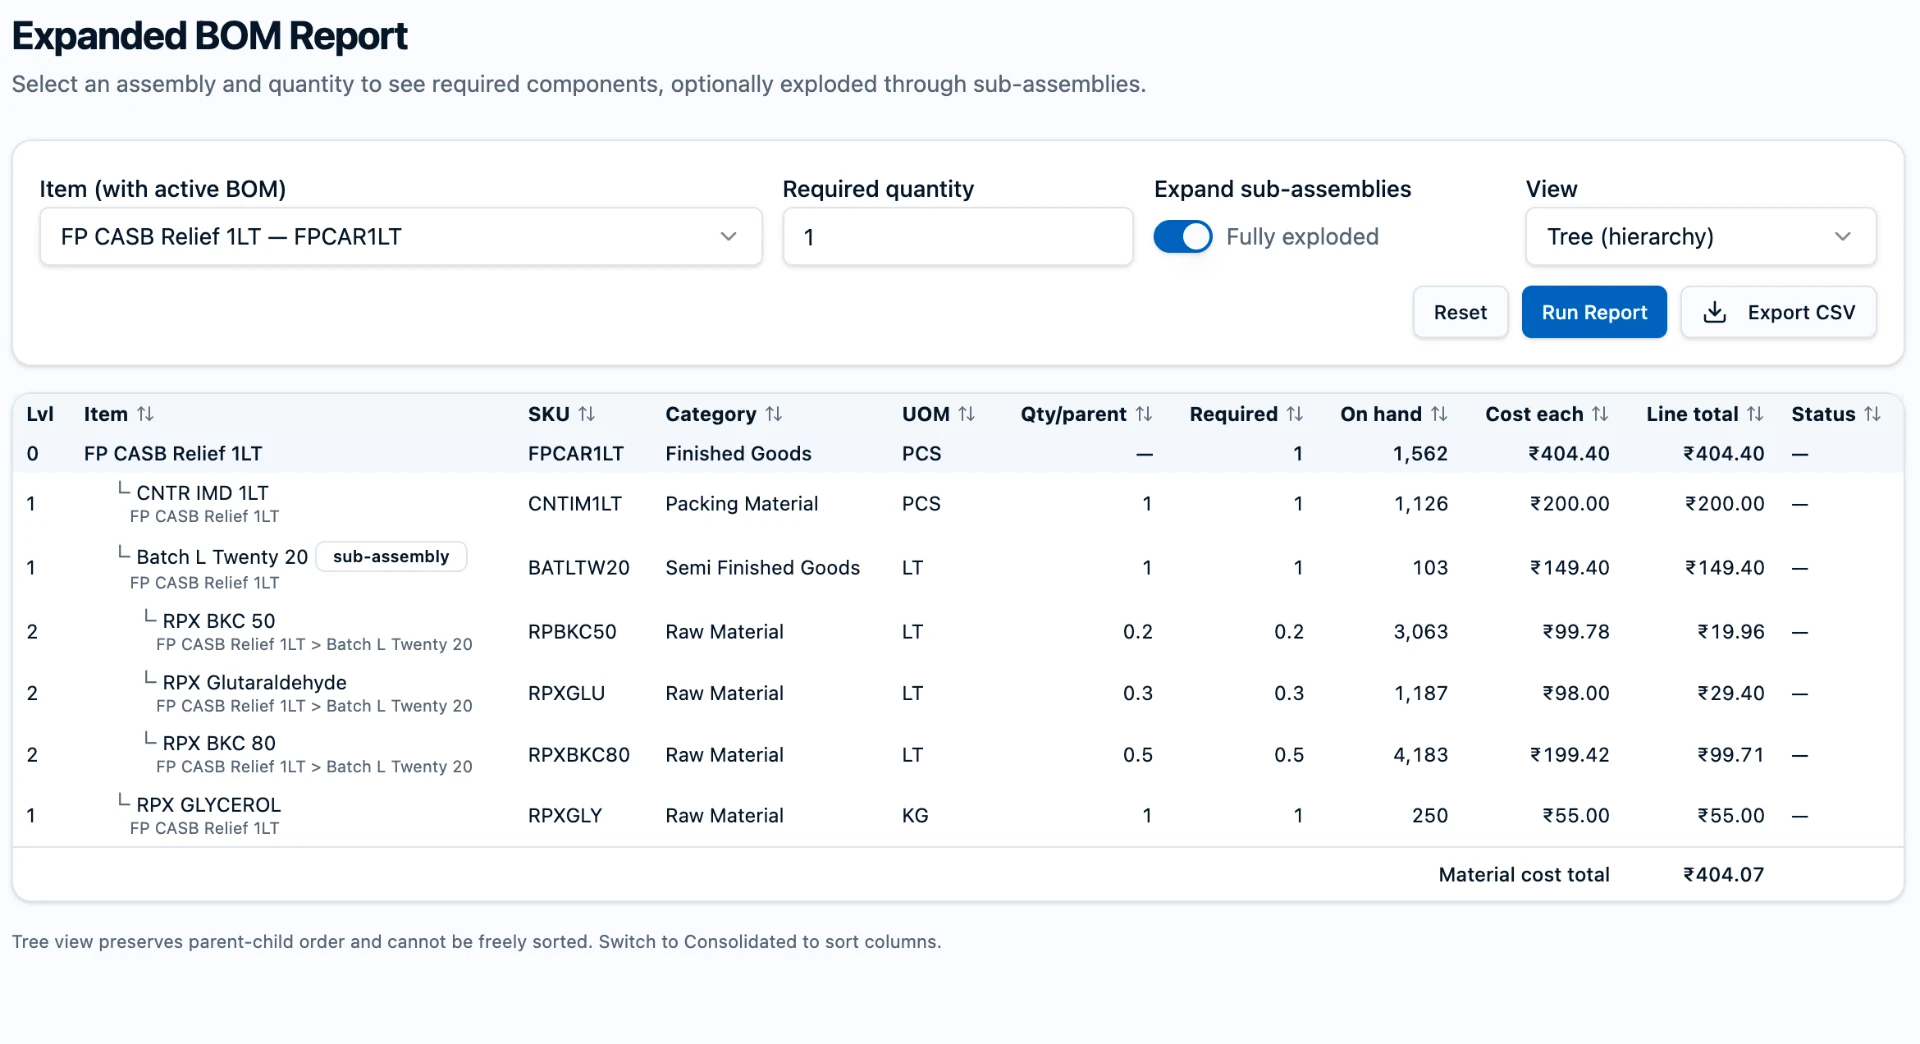Click download icon in Export CSV

(x=1715, y=312)
